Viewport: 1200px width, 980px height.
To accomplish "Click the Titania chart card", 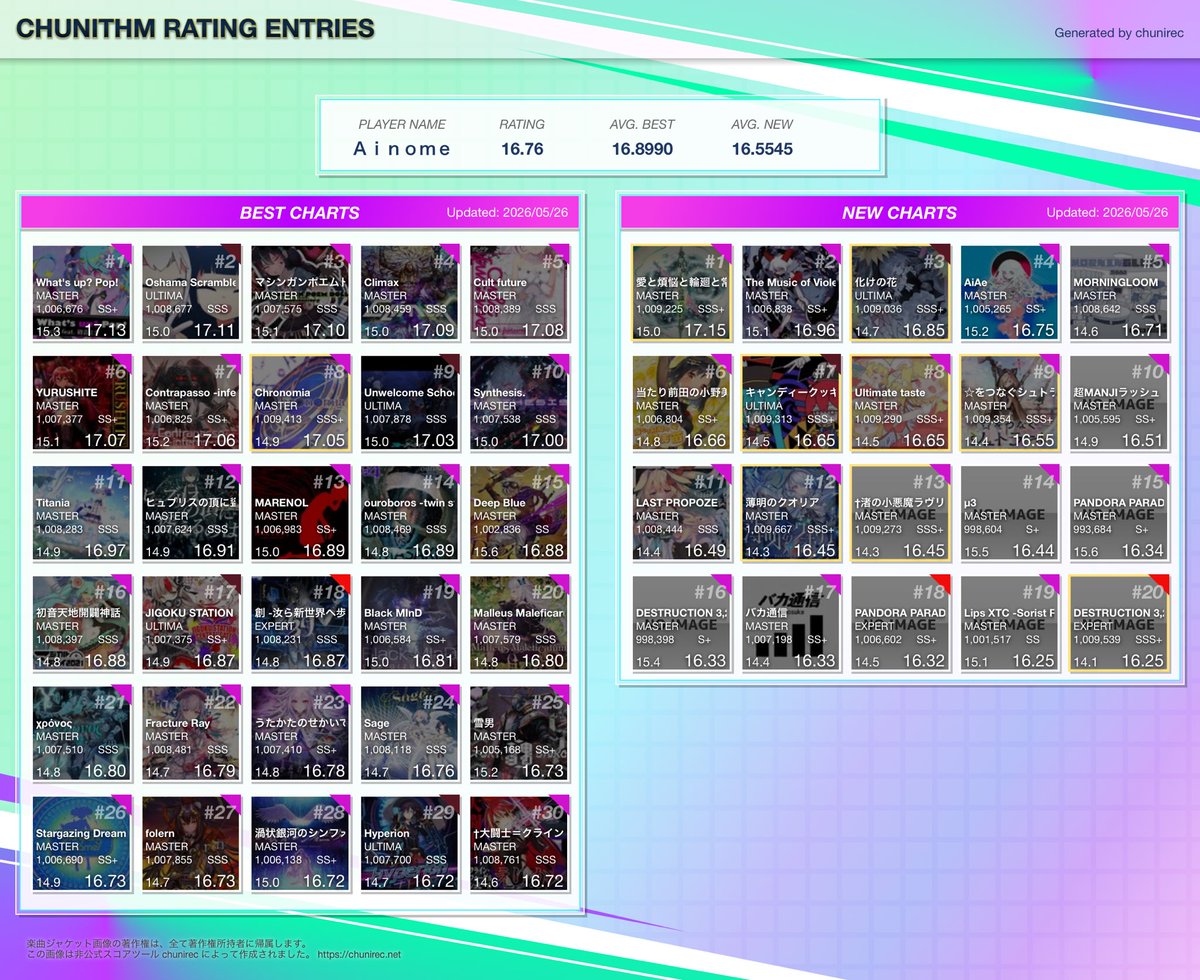I will pos(82,513).
